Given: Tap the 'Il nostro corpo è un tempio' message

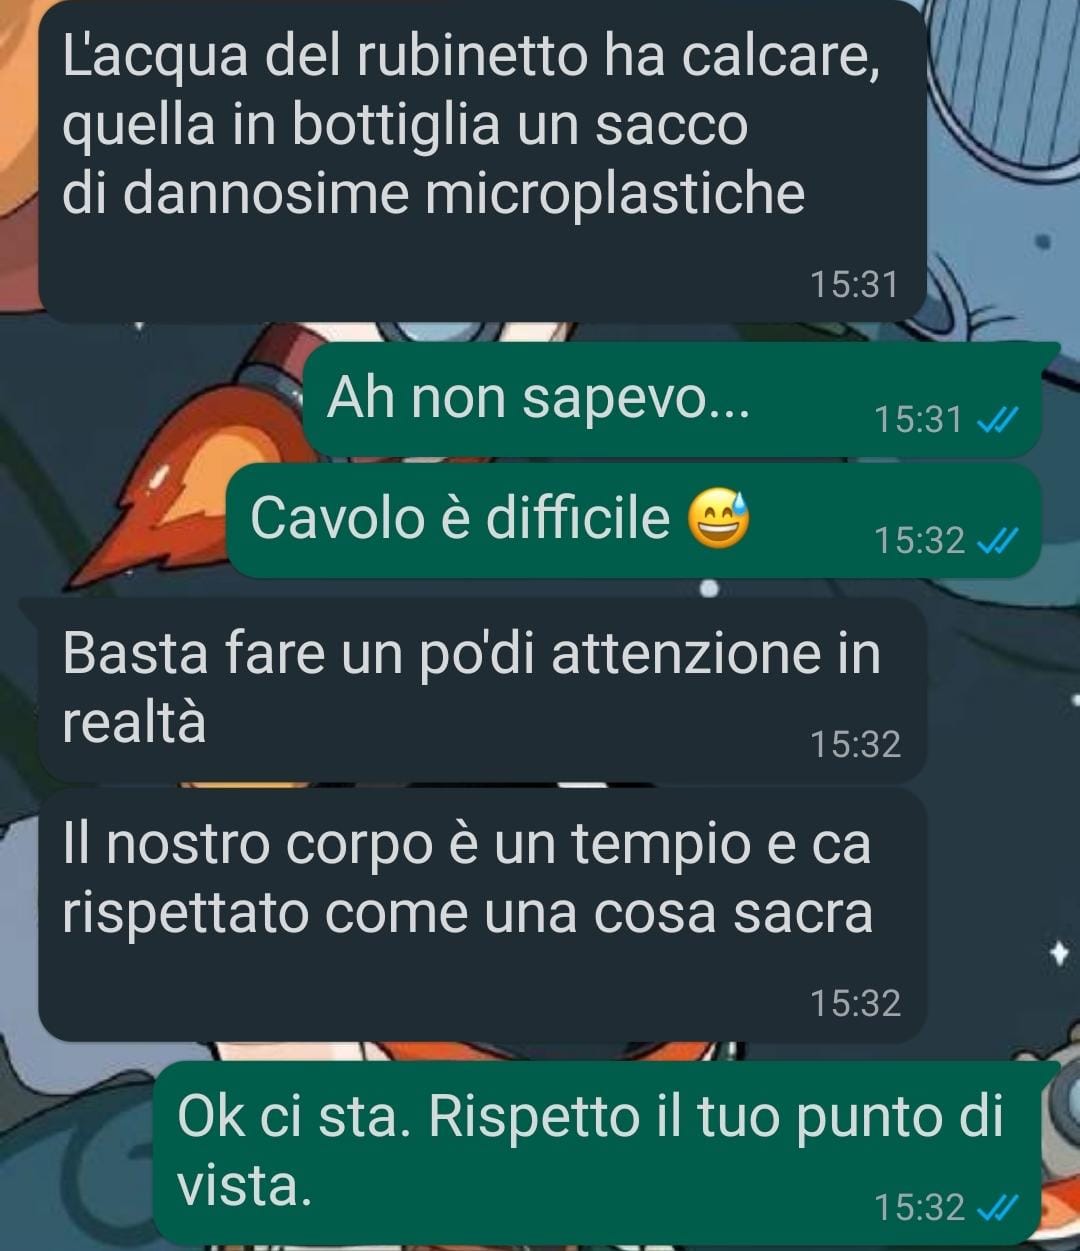Looking at the screenshot, I should 481,914.
